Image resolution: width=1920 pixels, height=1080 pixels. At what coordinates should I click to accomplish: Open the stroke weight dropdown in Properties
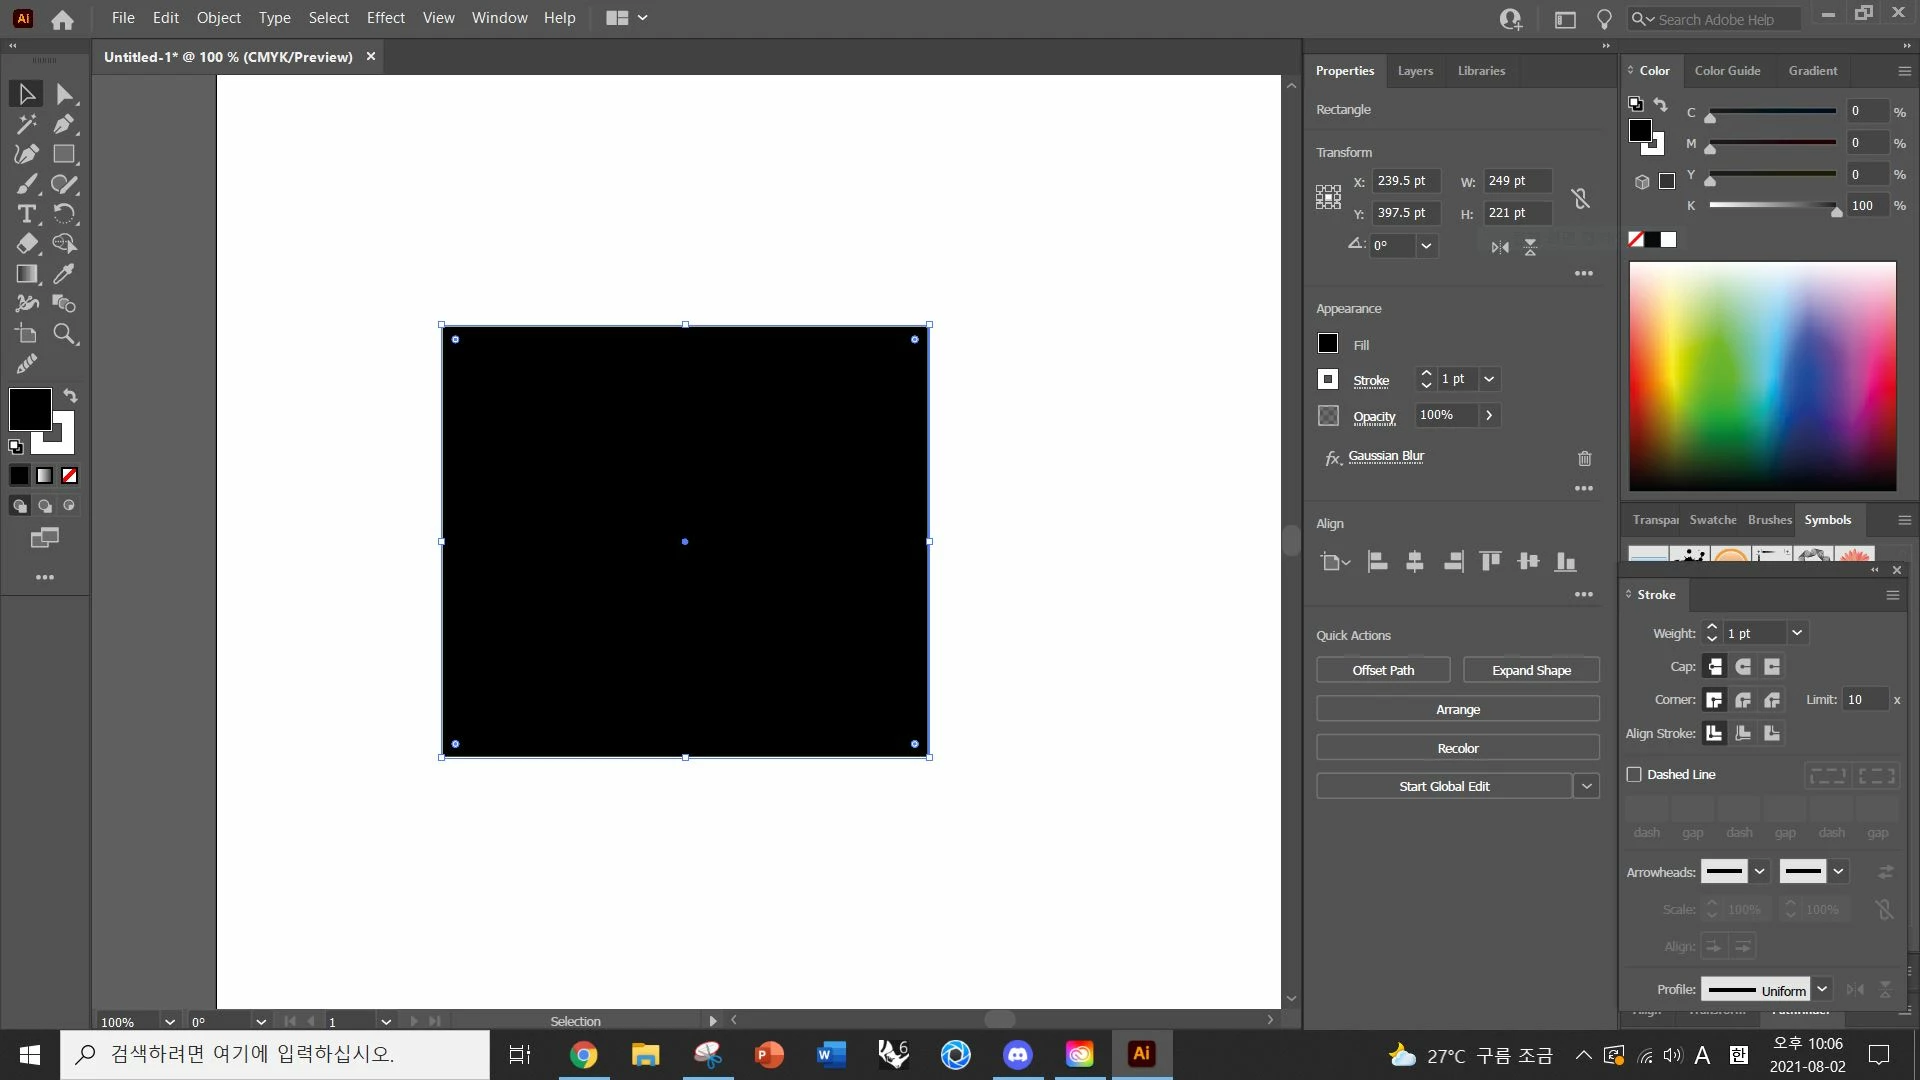click(1489, 379)
